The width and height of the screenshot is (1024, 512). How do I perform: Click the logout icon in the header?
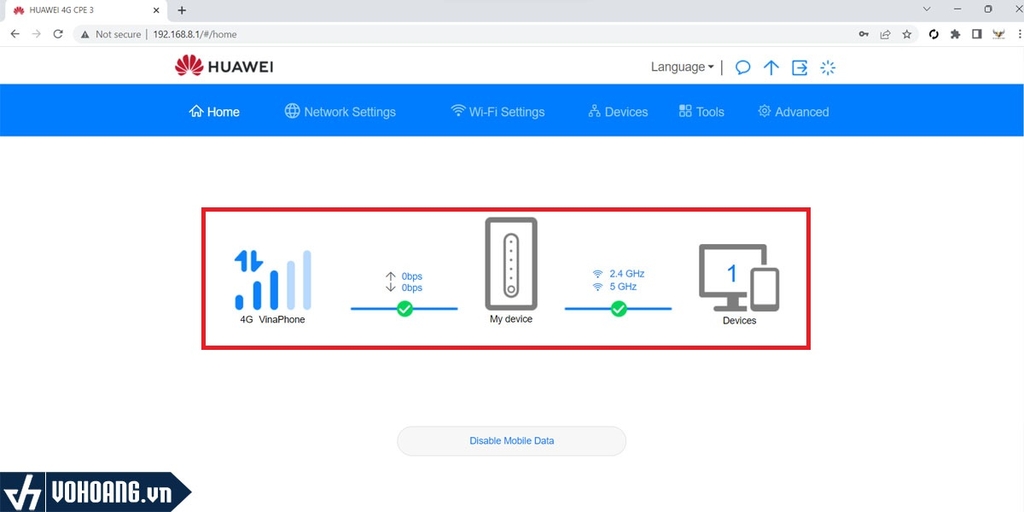[799, 67]
